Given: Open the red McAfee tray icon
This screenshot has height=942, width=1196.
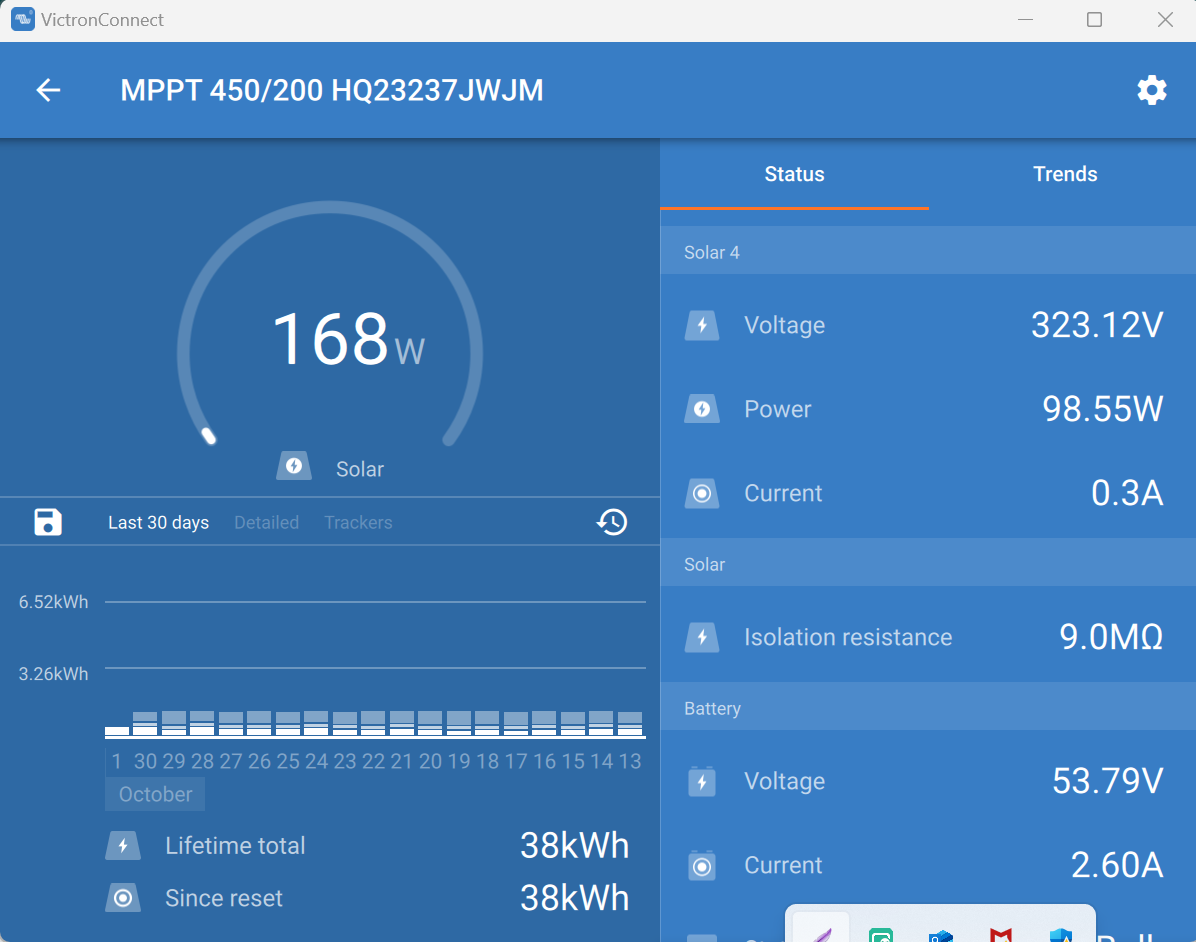Looking at the screenshot, I should click(1001, 934).
